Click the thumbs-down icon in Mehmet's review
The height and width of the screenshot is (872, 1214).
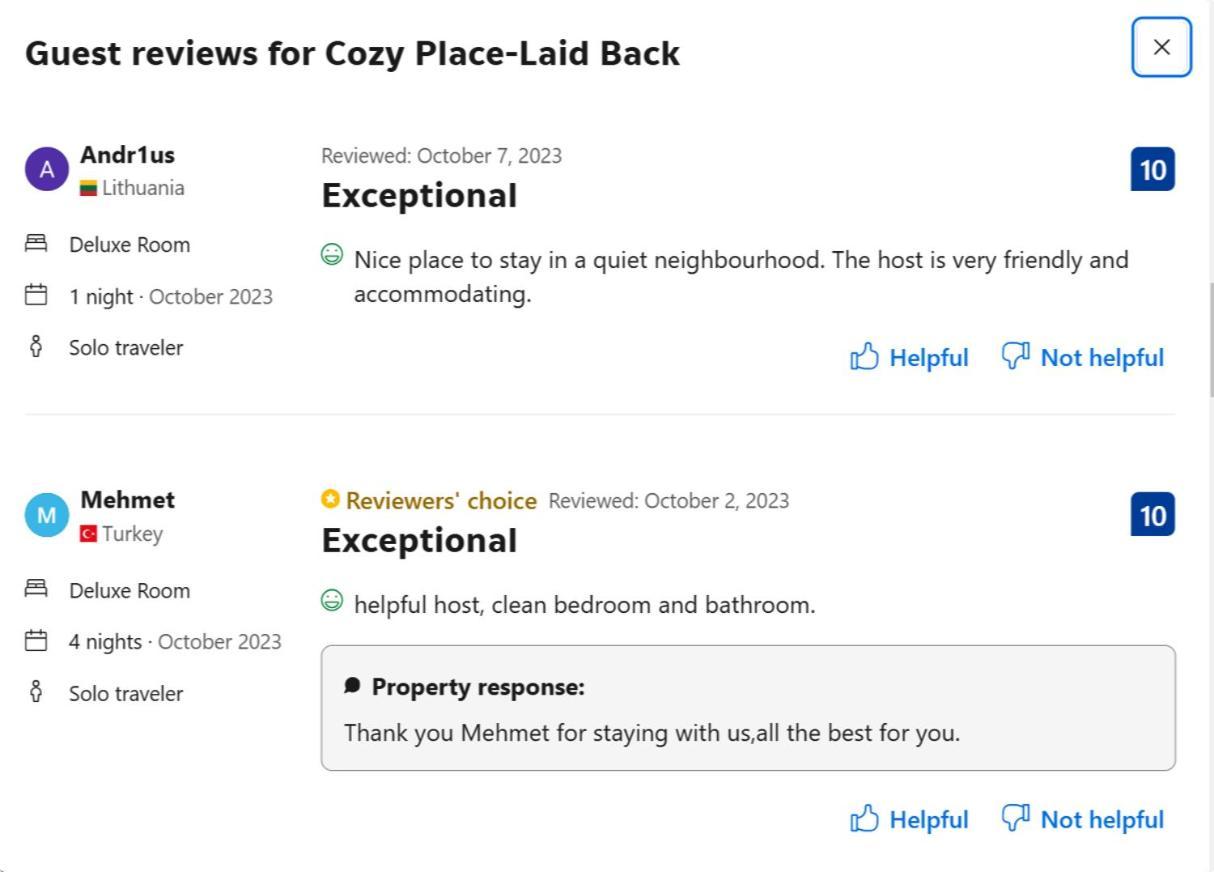[1016, 818]
